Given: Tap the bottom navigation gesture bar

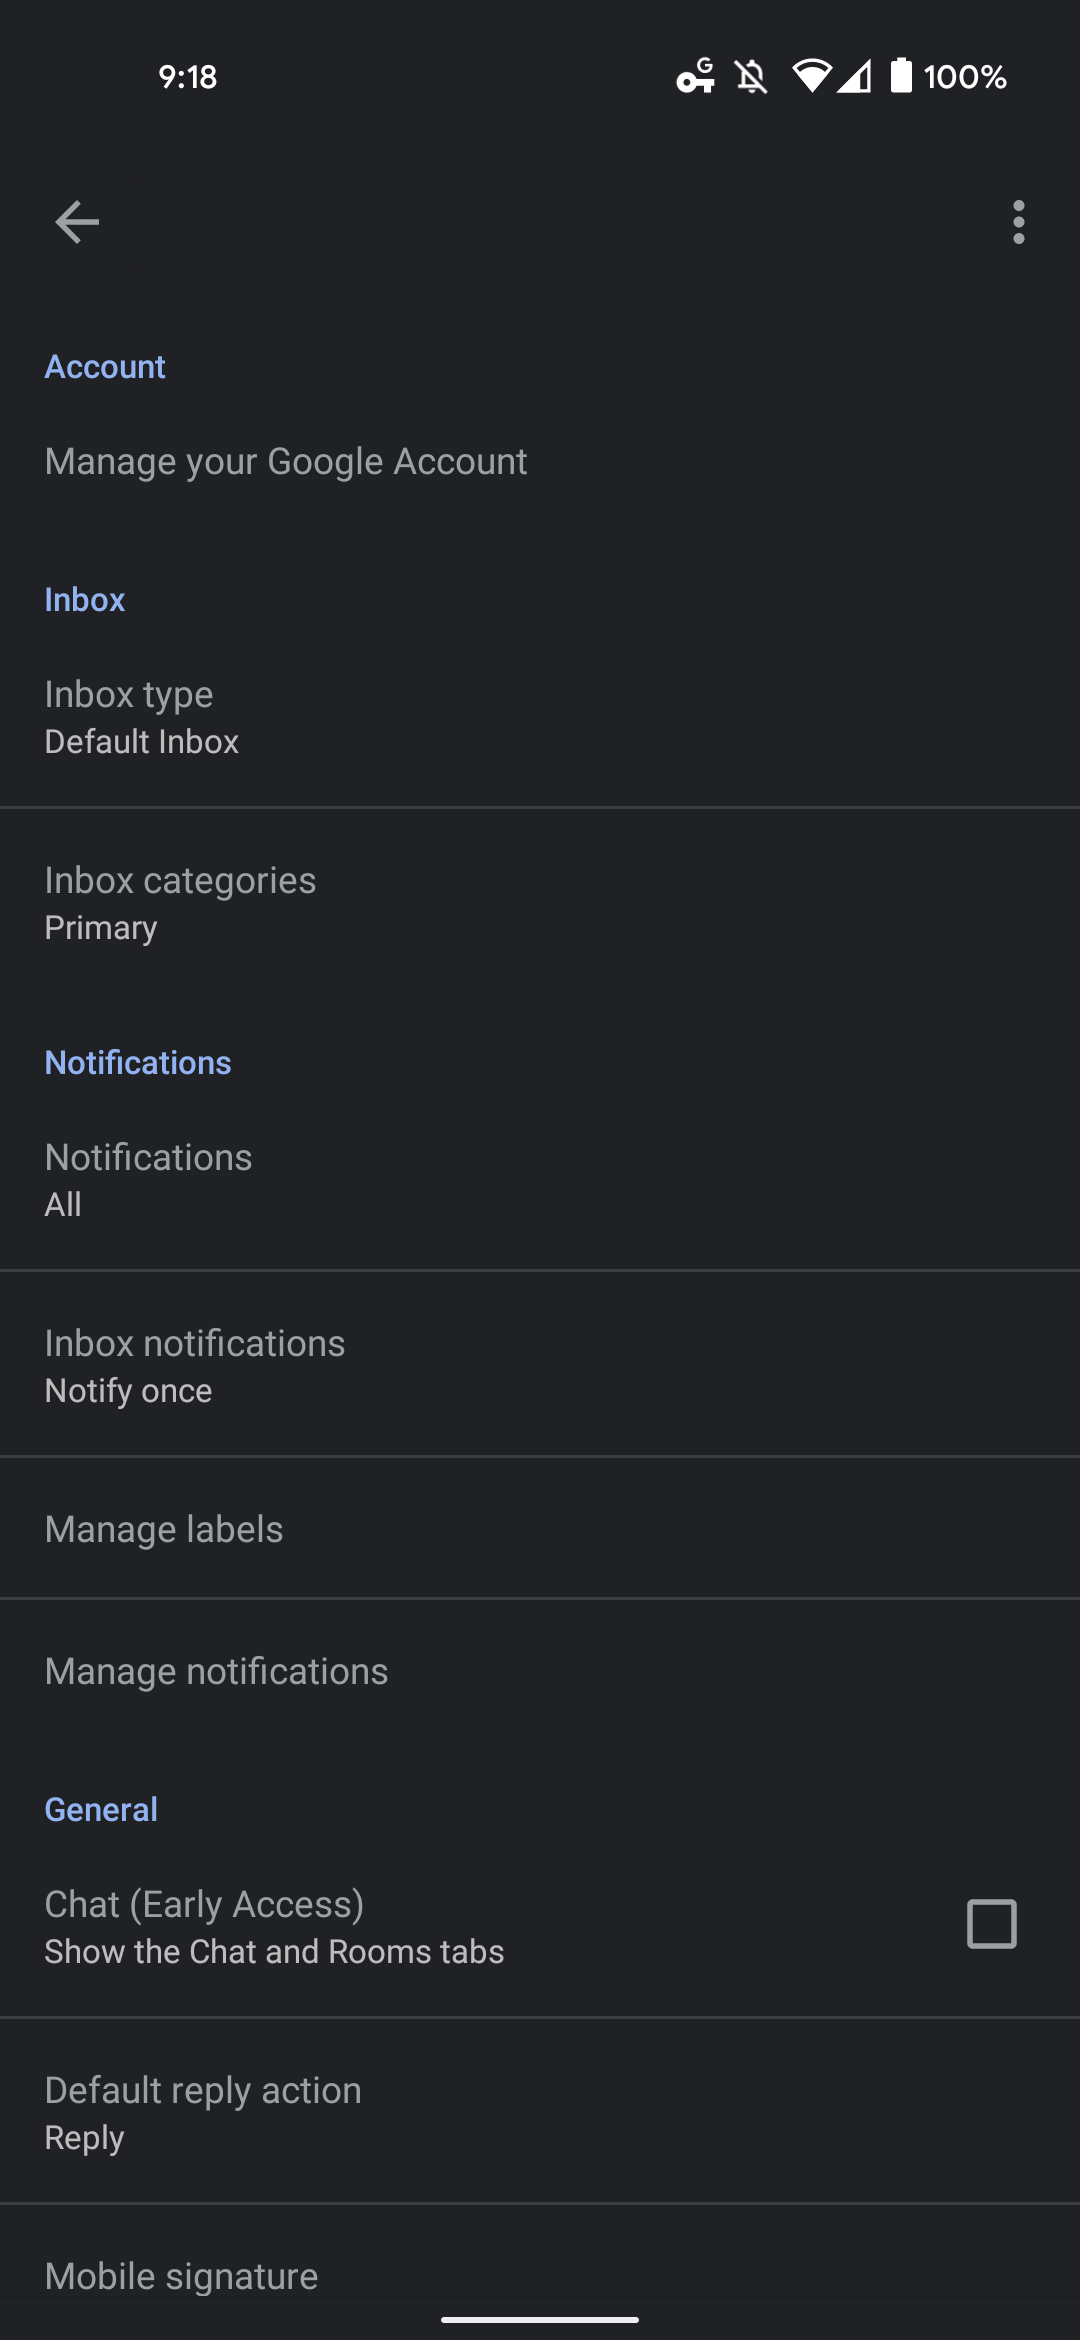Looking at the screenshot, I should (540, 2319).
